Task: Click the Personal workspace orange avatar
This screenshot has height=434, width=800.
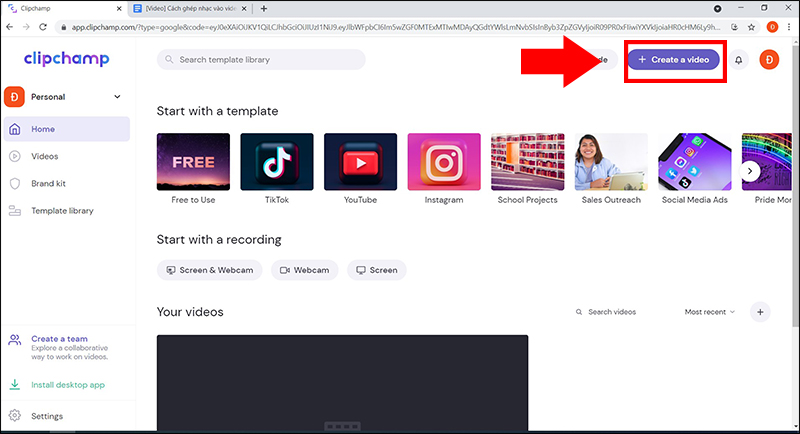Action: tap(14, 97)
